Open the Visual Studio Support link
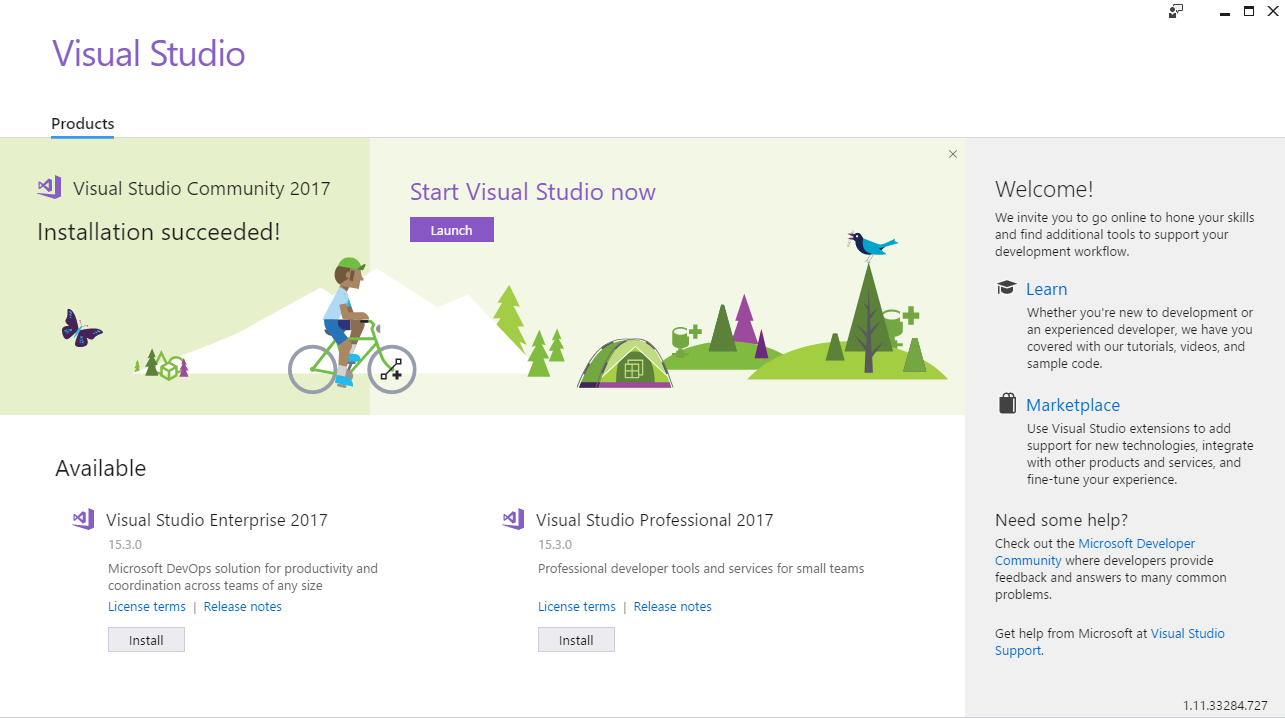Viewport: 1285px width, 718px height. point(1110,642)
